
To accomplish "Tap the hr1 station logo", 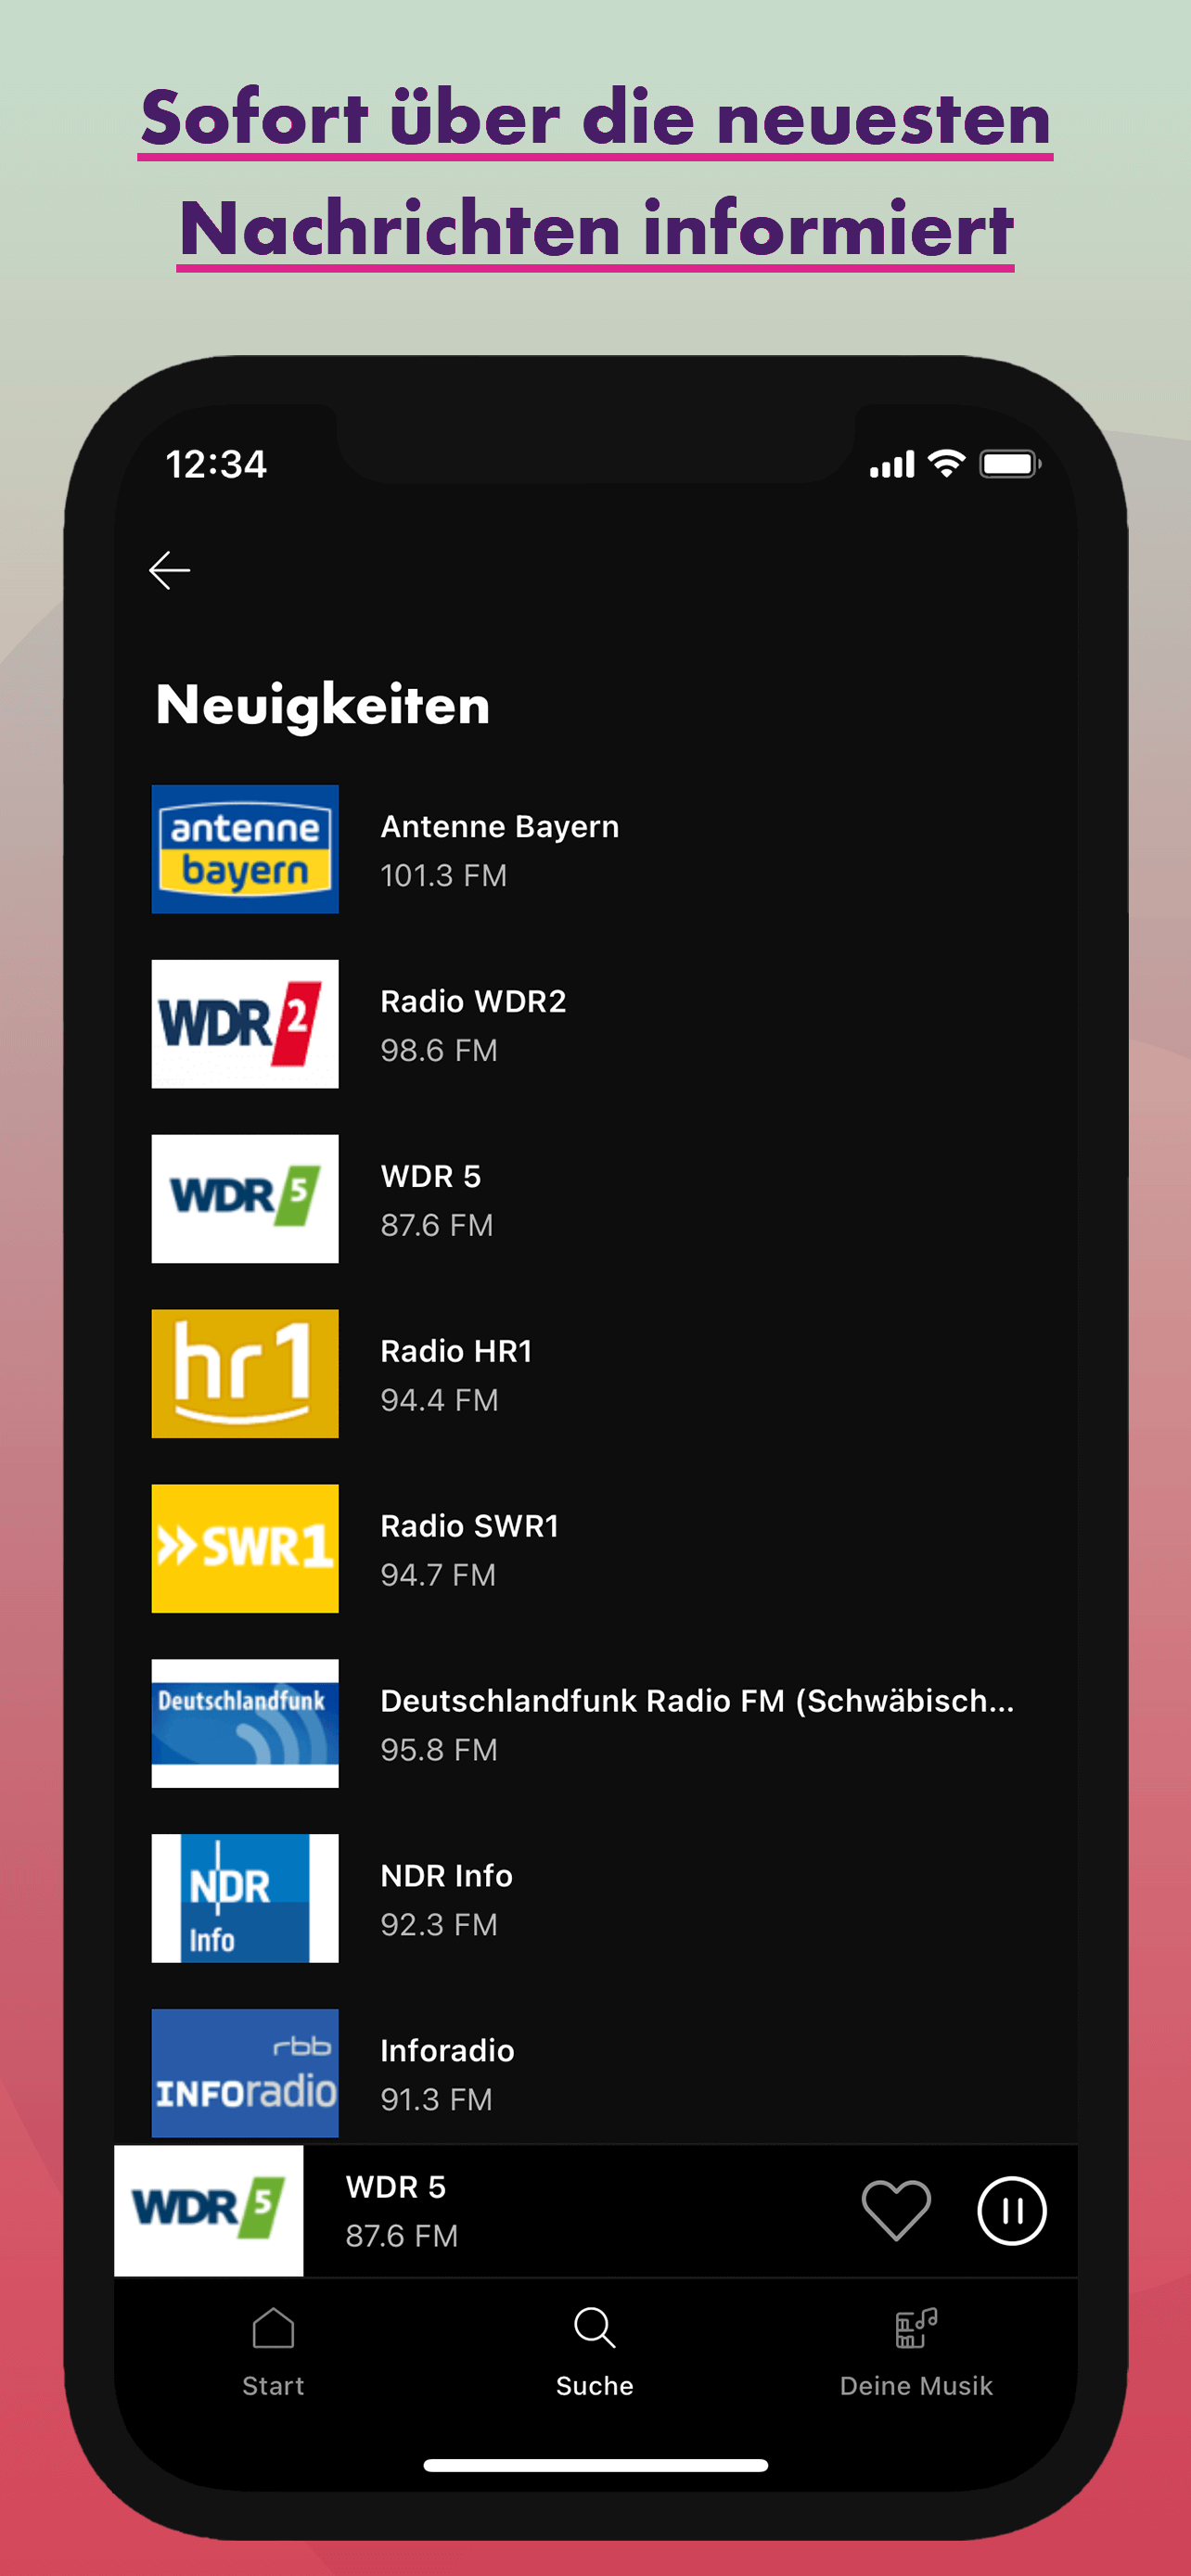I will click(x=245, y=1374).
